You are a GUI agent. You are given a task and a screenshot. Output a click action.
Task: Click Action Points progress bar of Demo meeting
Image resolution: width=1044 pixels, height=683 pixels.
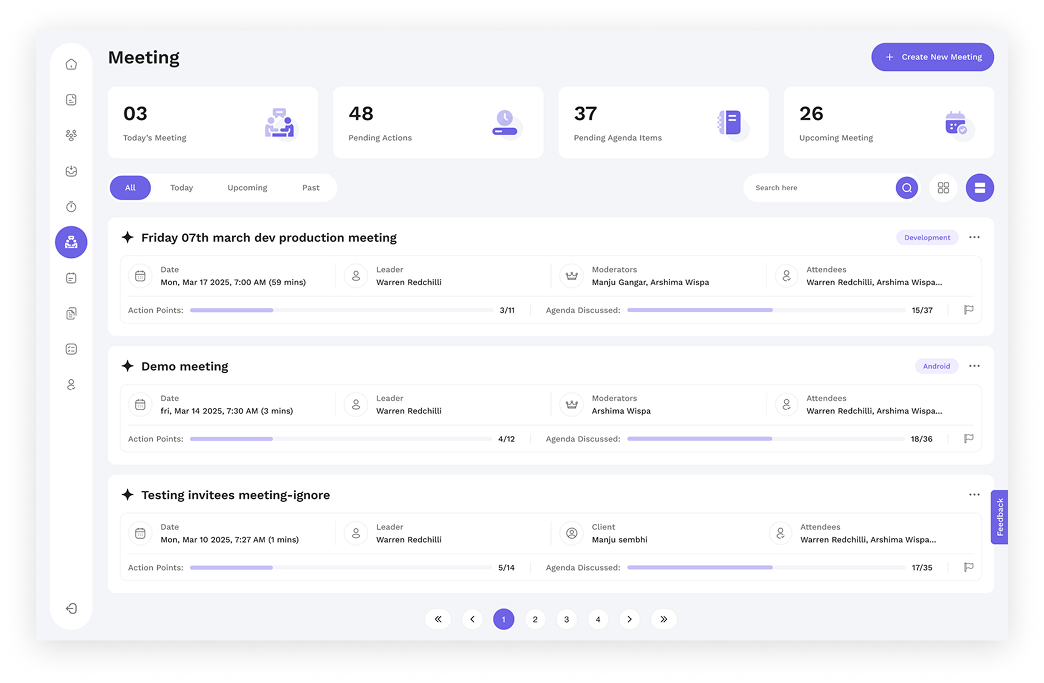(x=340, y=439)
